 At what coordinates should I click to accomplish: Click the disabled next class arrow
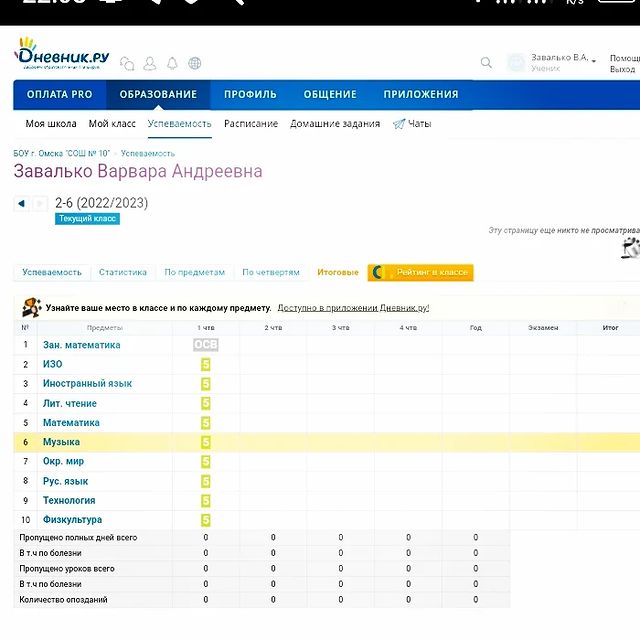click(x=40, y=203)
